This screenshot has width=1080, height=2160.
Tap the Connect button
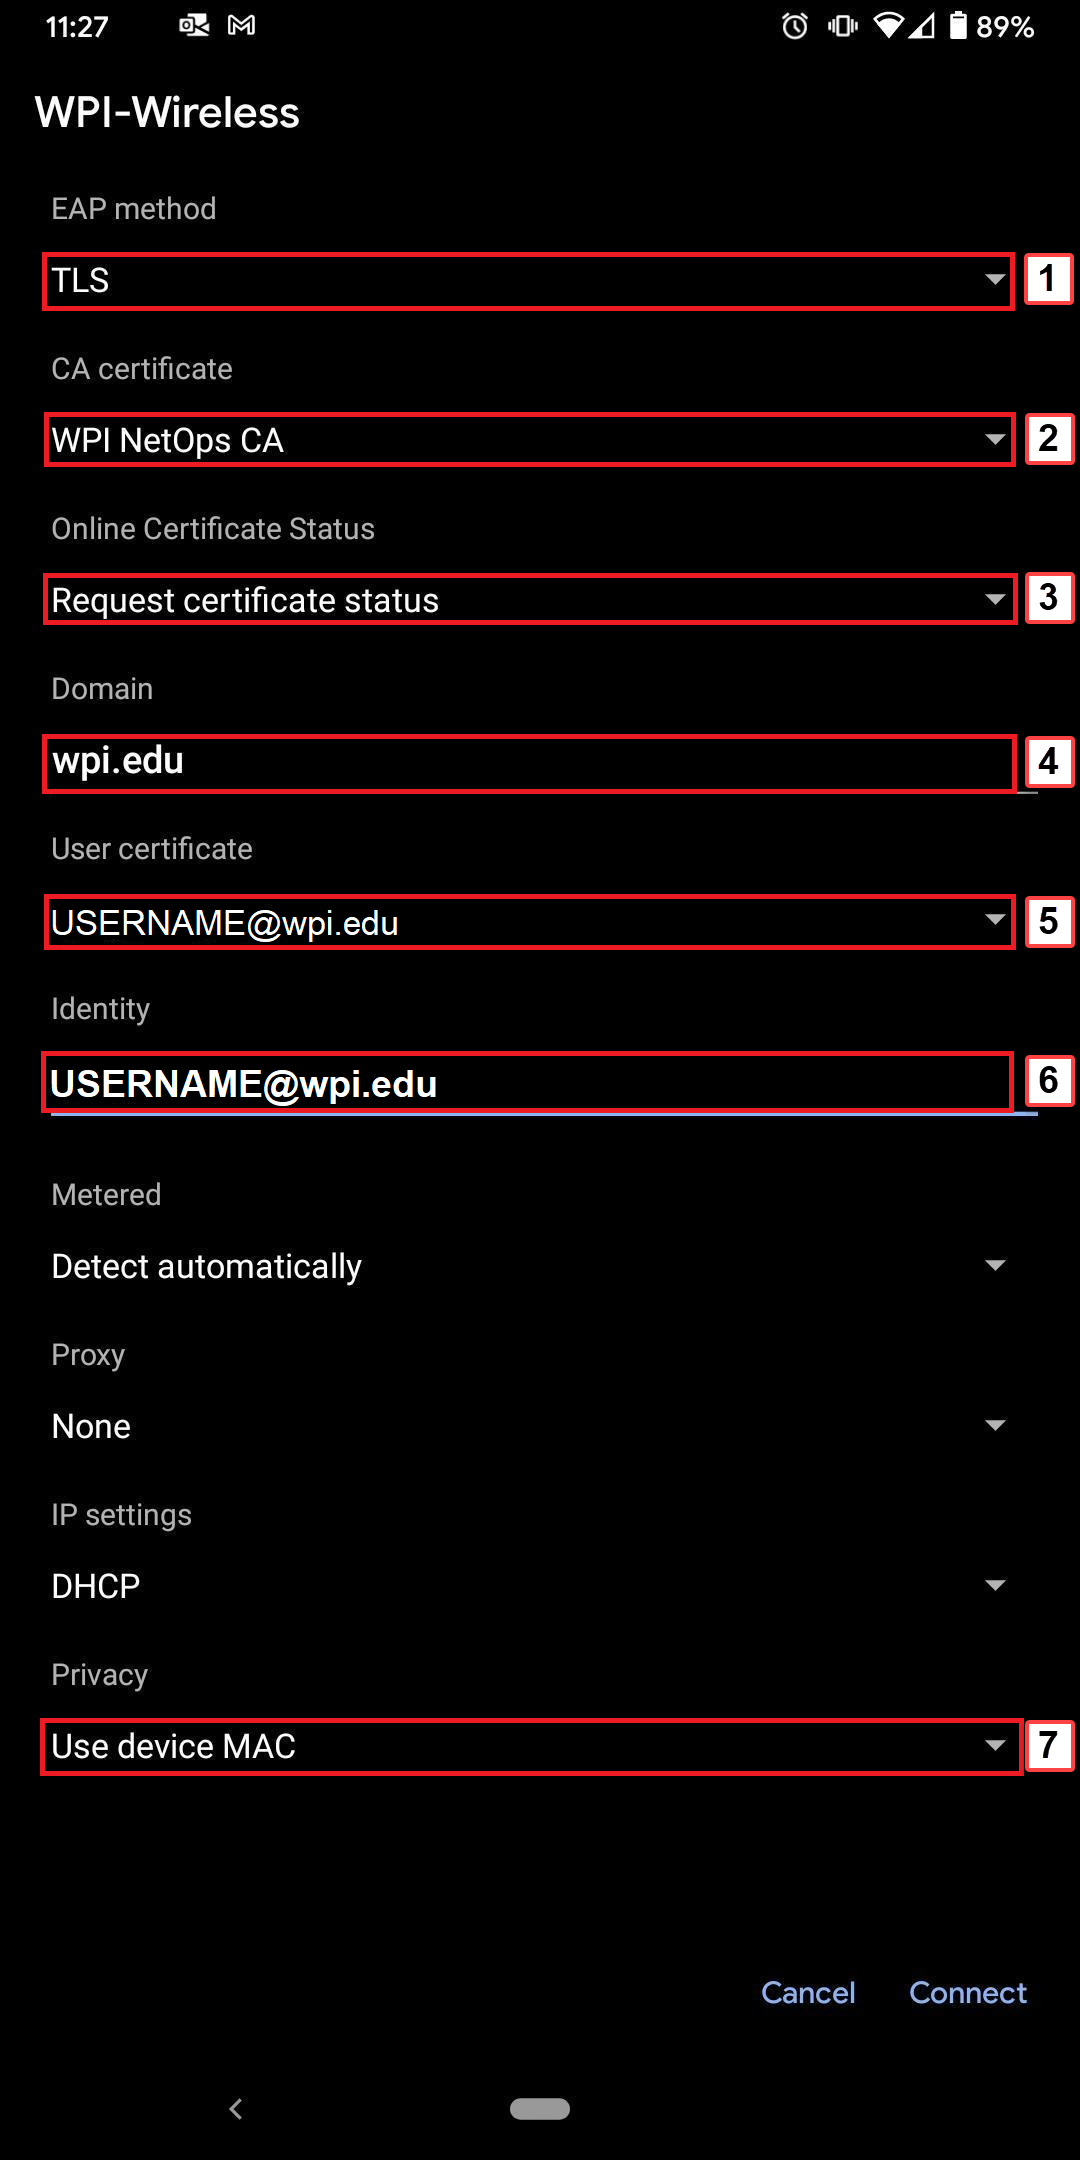coord(968,1992)
